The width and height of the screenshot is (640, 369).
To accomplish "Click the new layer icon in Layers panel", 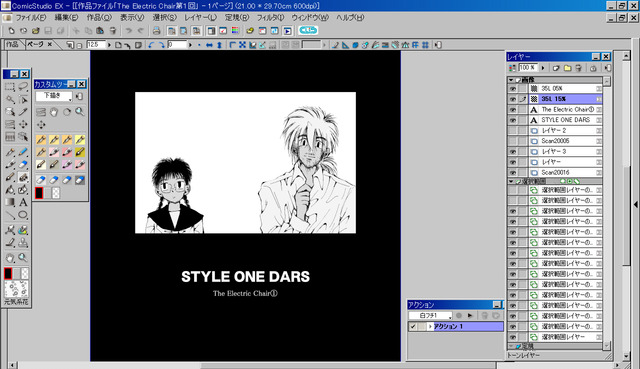I will 556,68.
